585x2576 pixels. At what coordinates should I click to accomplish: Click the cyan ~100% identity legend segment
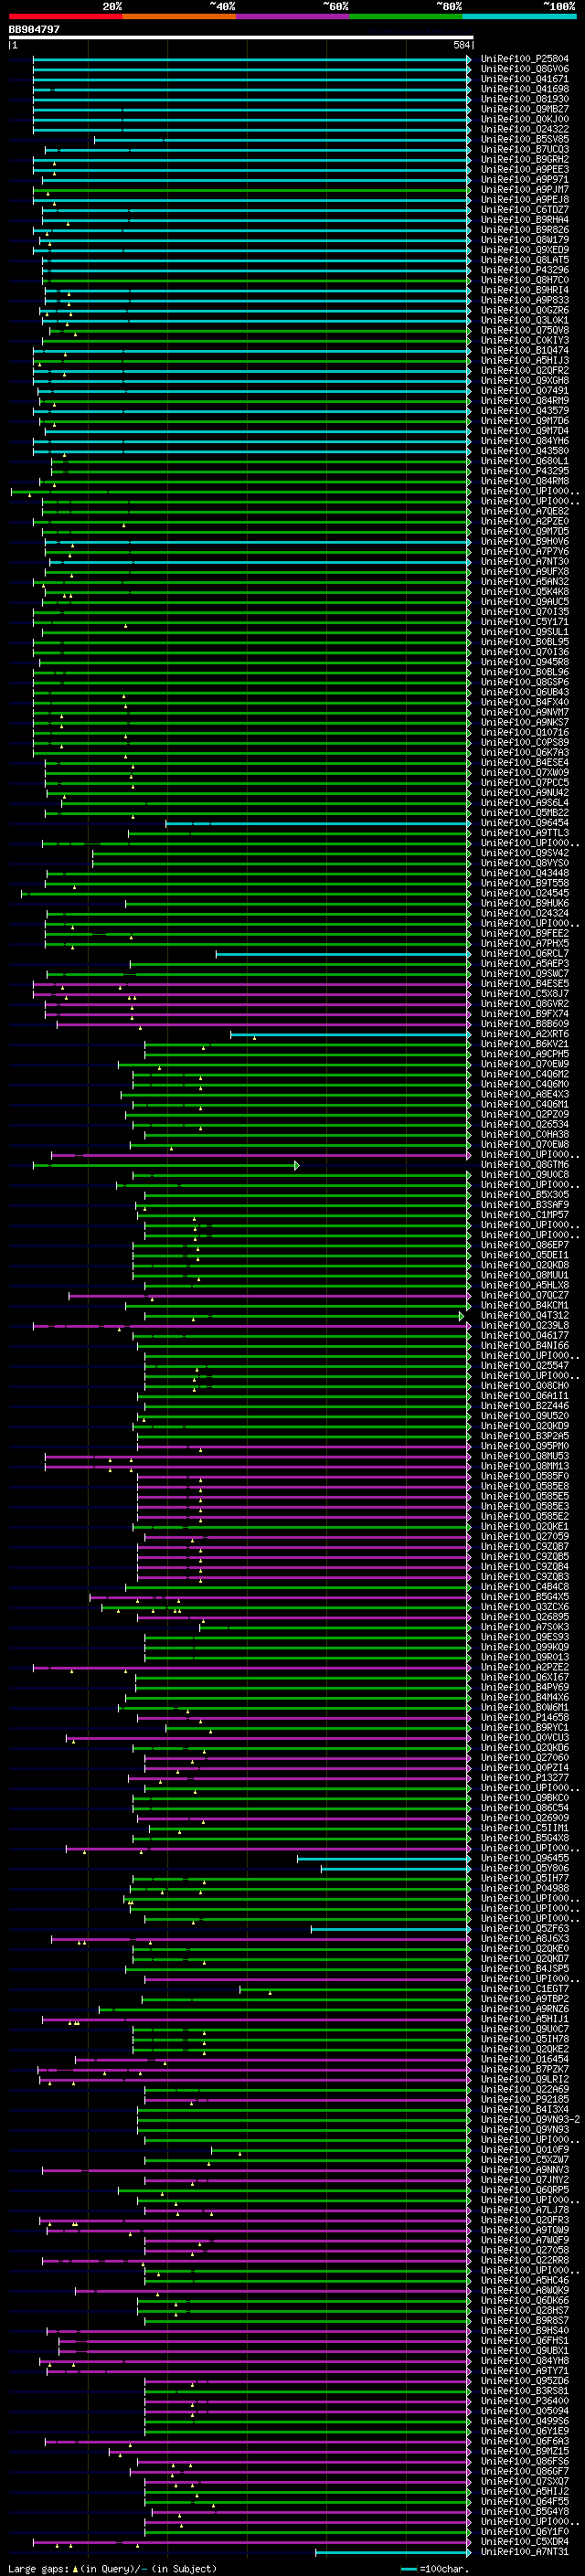point(519,16)
